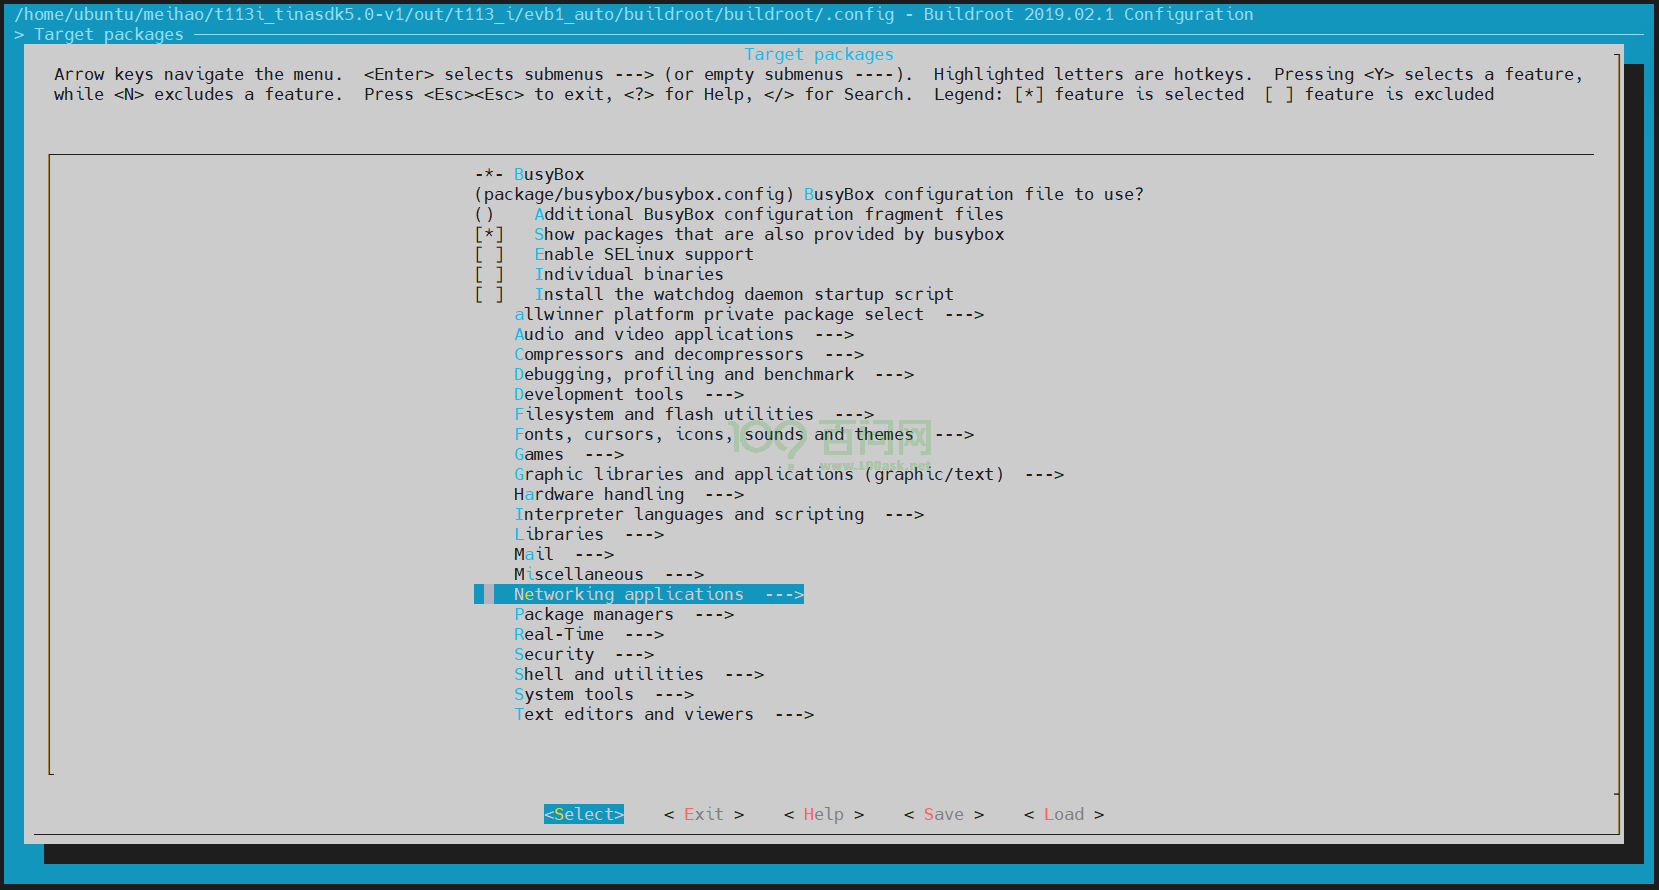Click the Load button
The image size is (1659, 890).
tap(1063, 814)
